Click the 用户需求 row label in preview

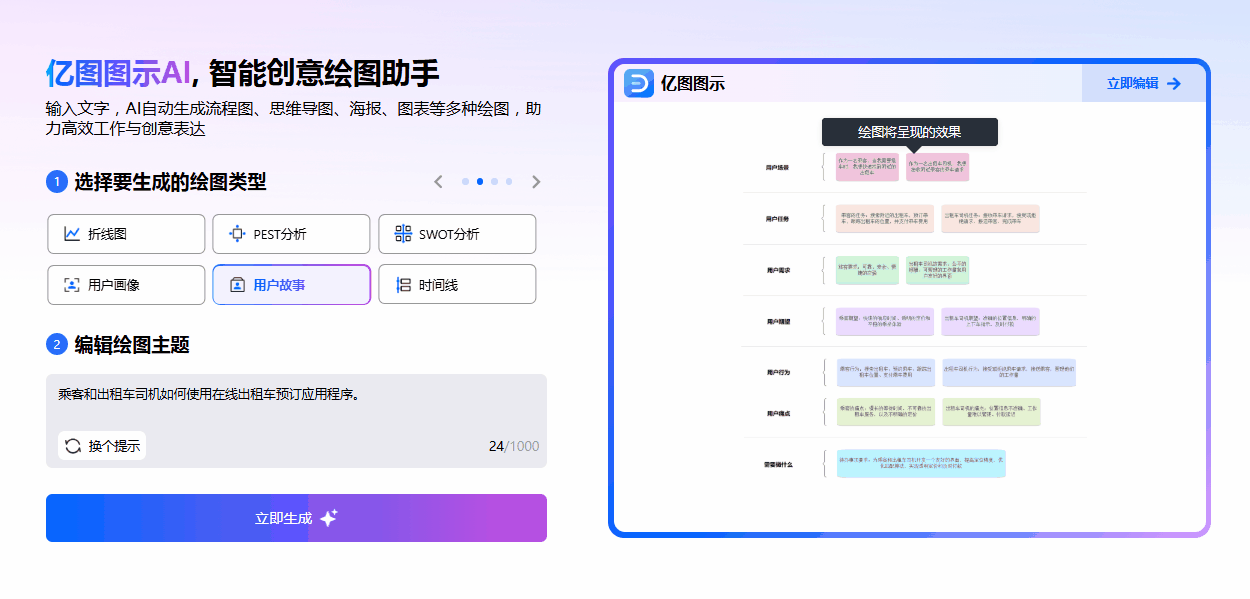[777, 270]
